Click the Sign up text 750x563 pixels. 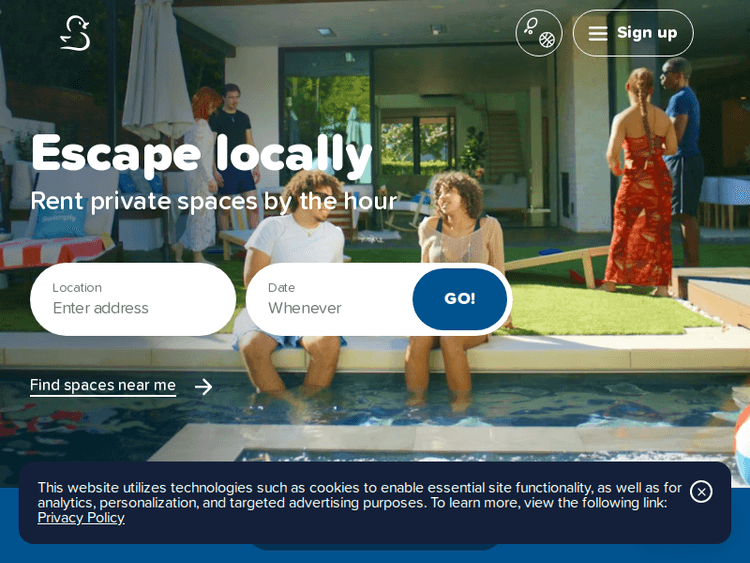point(647,33)
